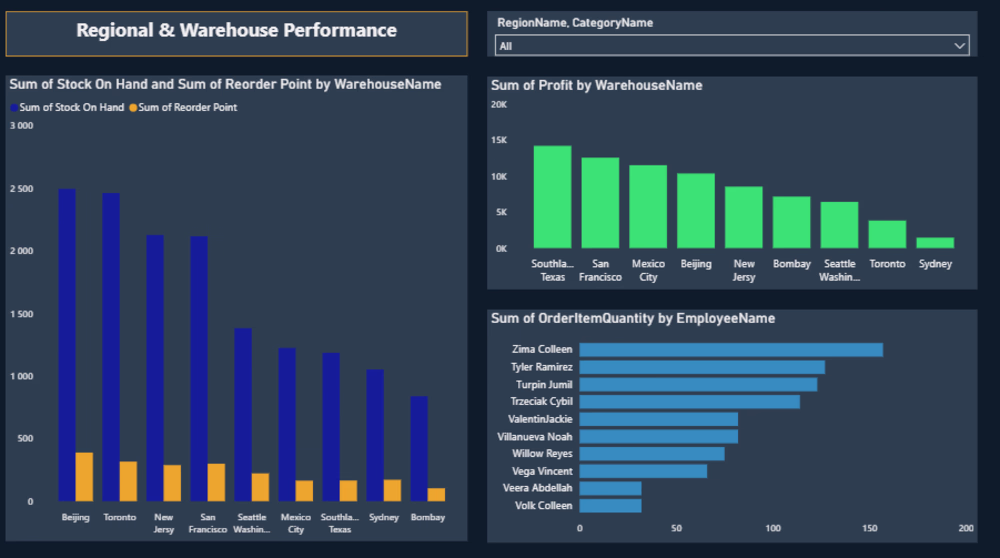Click the RegionName, CategoryName slicer header
This screenshot has height=558, width=1000.
pos(575,23)
